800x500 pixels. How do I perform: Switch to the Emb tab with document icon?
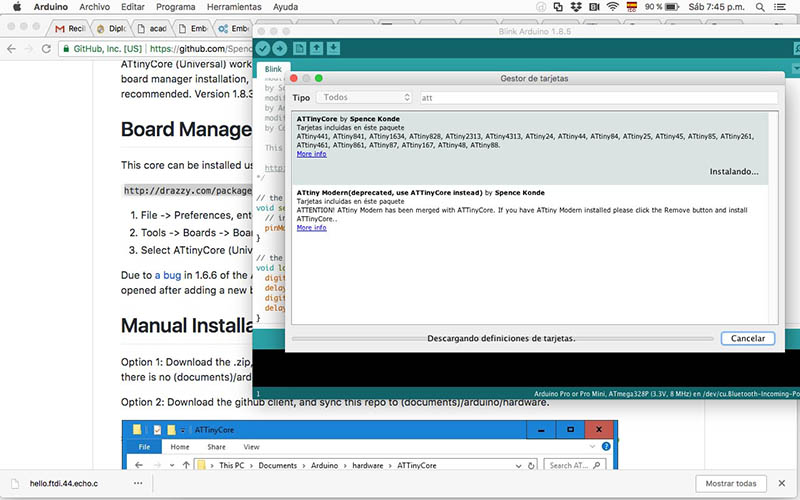click(193, 29)
